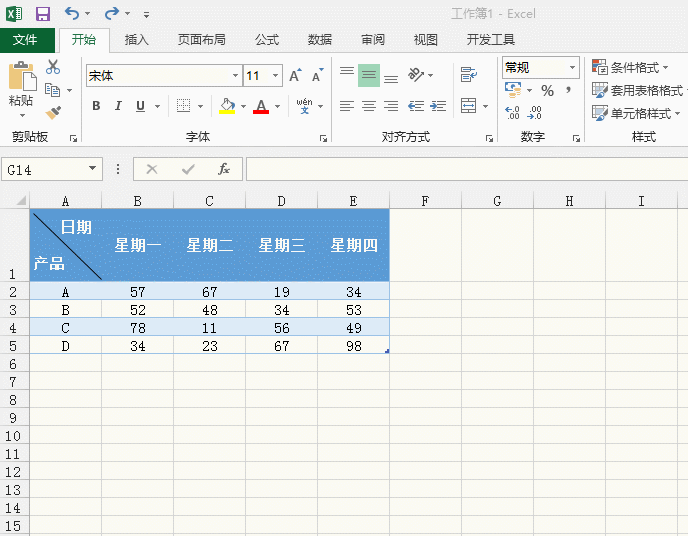Open the wén phonetic guide tool

tap(304, 106)
